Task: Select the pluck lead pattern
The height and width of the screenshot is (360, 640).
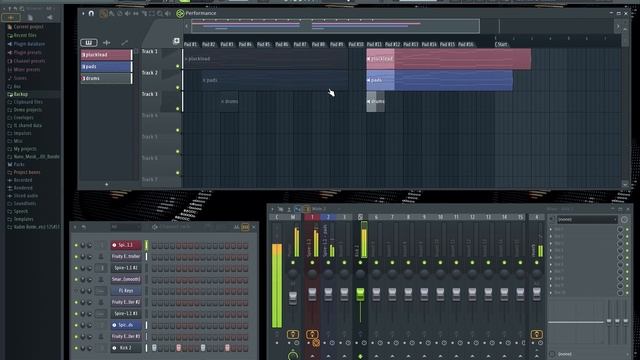Action: [x=106, y=55]
